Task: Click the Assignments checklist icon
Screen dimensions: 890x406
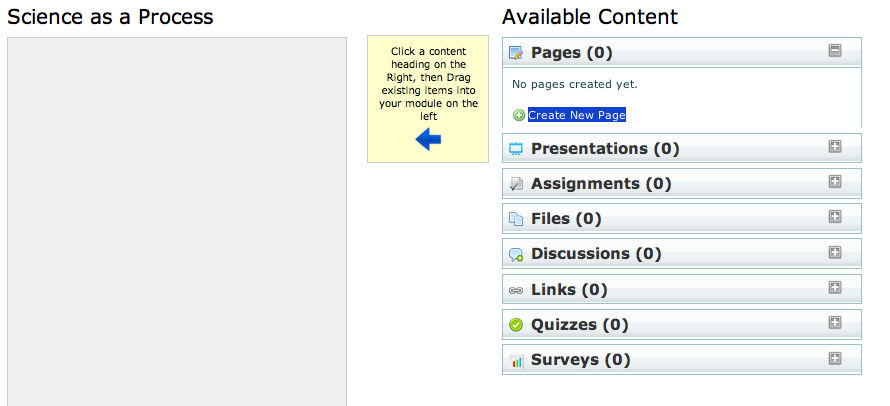Action: click(516, 184)
